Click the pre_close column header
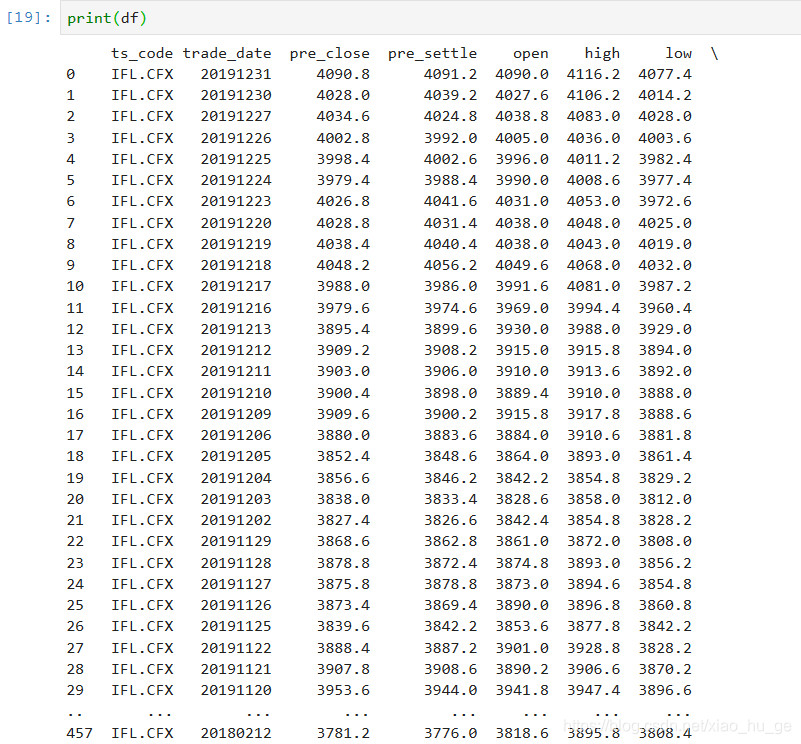 329,53
